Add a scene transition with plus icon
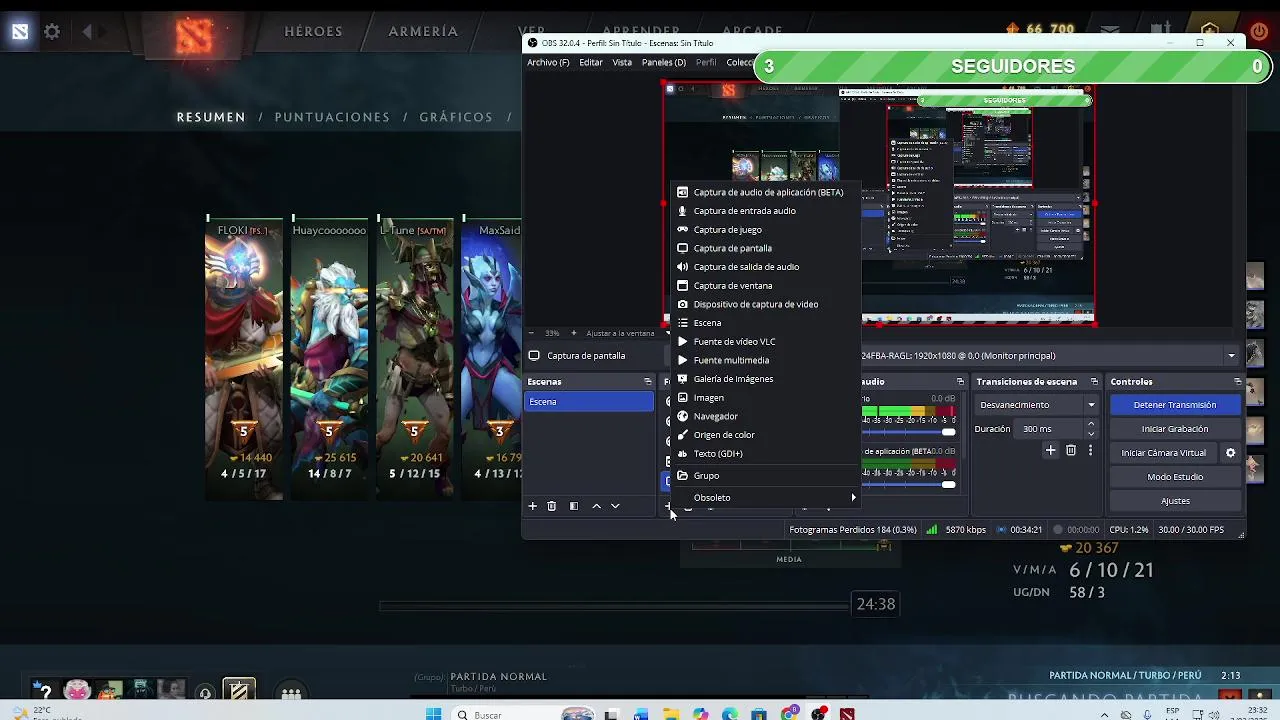Viewport: 1280px width, 720px height. (x=1050, y=451)
